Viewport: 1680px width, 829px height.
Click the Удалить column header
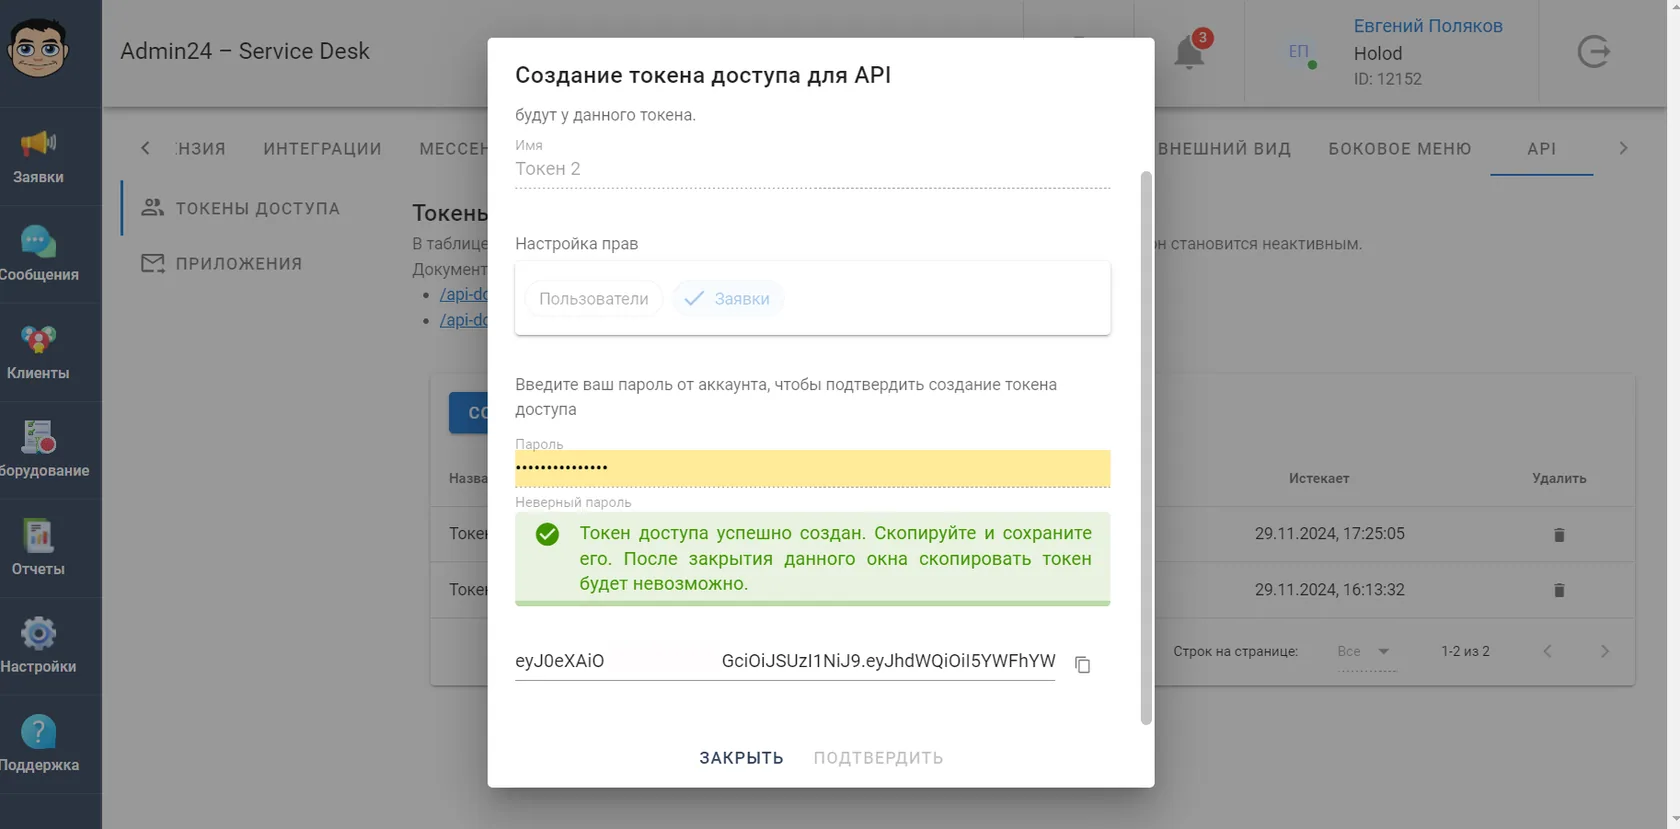(1559, 479)
